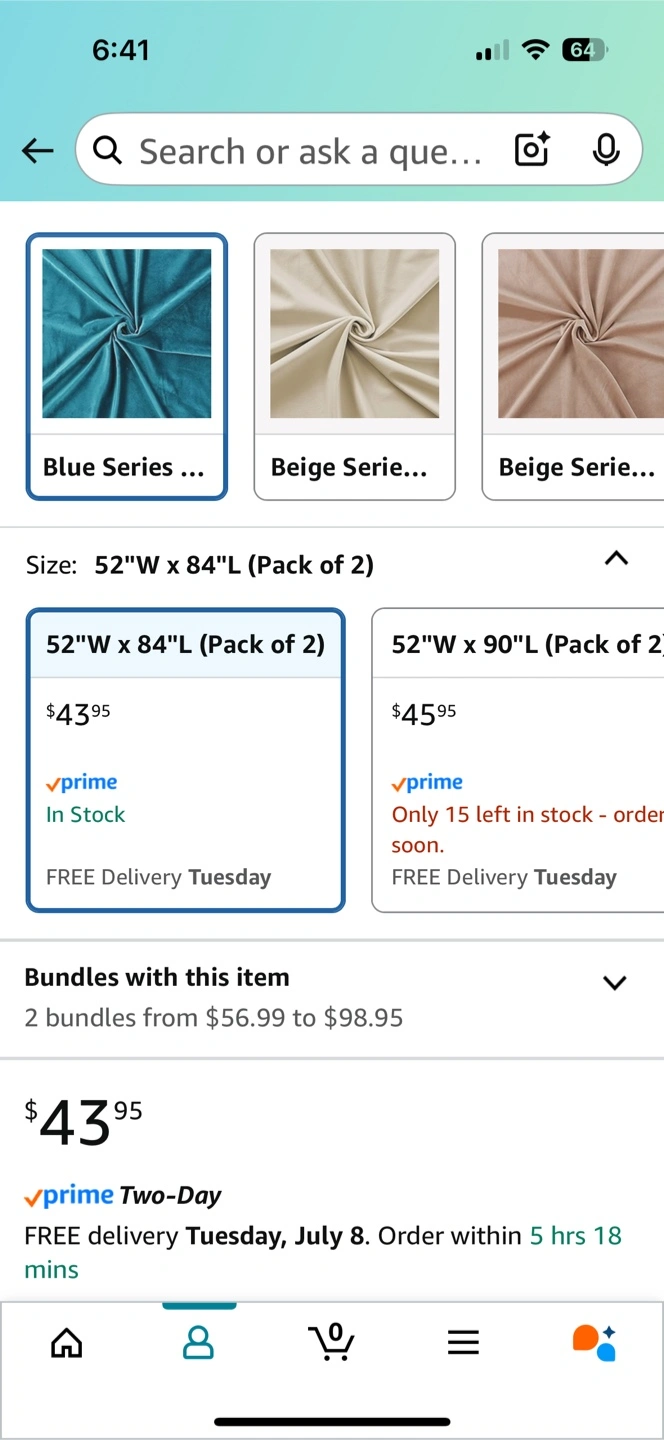Go to Home tab icon
Image resolution: width=664 pixels, height=1440 pixels.
click(x=67, y=1342)
